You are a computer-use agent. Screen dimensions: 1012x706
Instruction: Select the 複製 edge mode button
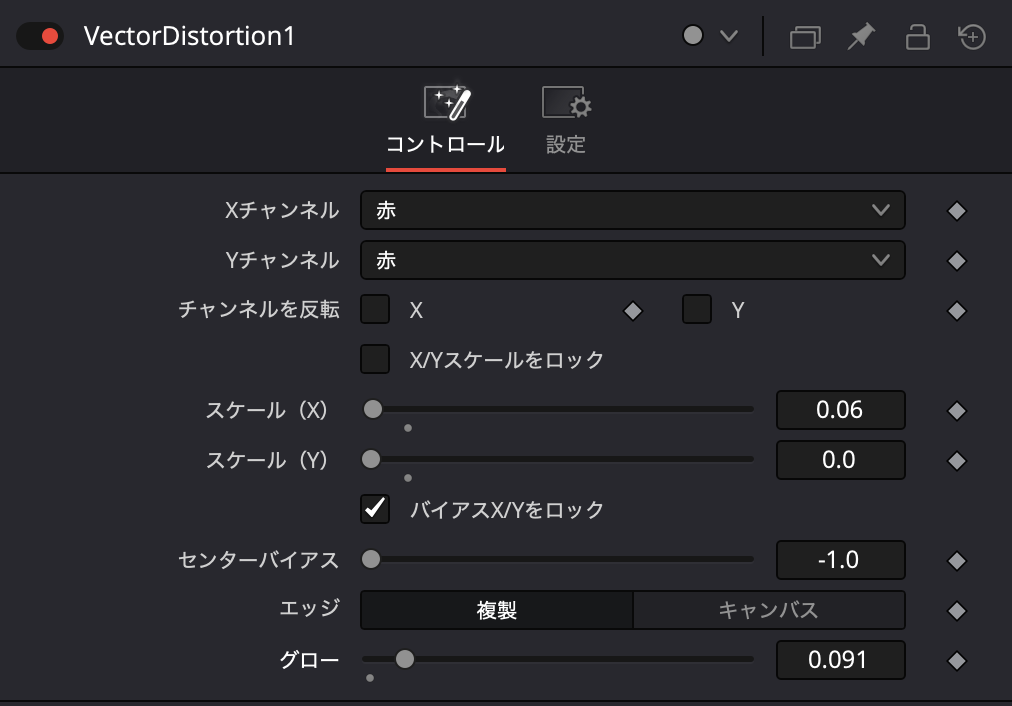click(496, 610)
